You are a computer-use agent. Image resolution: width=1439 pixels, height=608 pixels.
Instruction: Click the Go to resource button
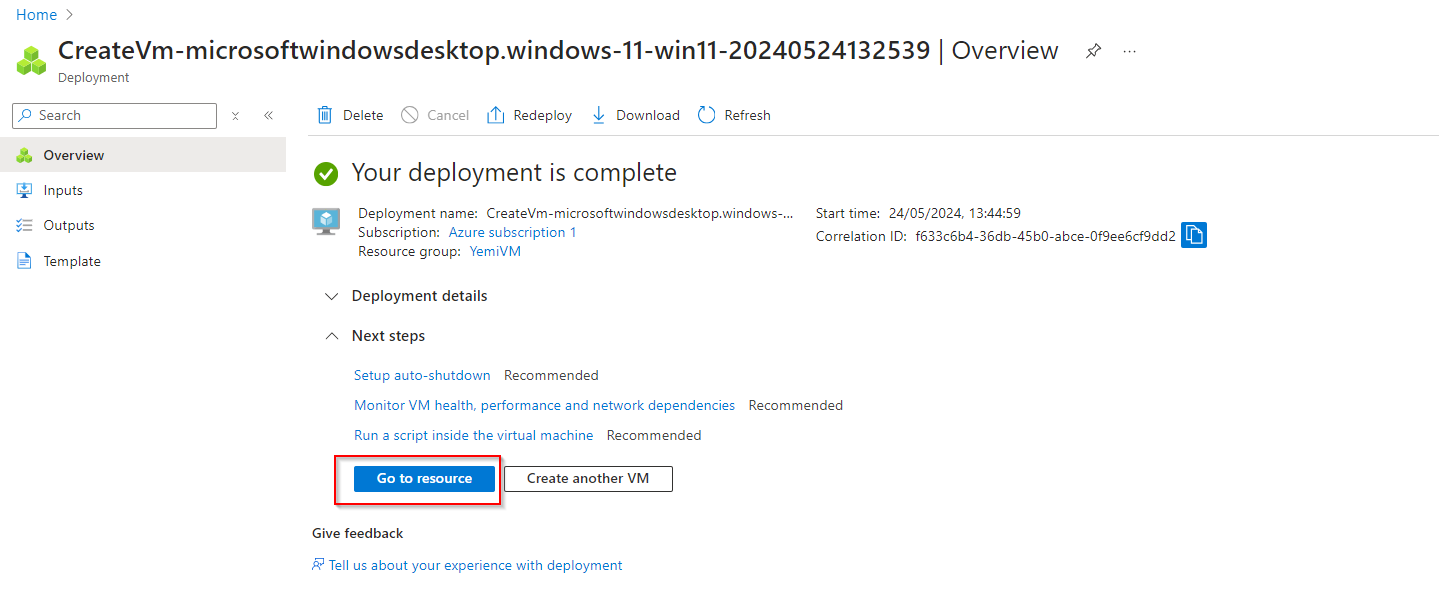coord(424,479)
